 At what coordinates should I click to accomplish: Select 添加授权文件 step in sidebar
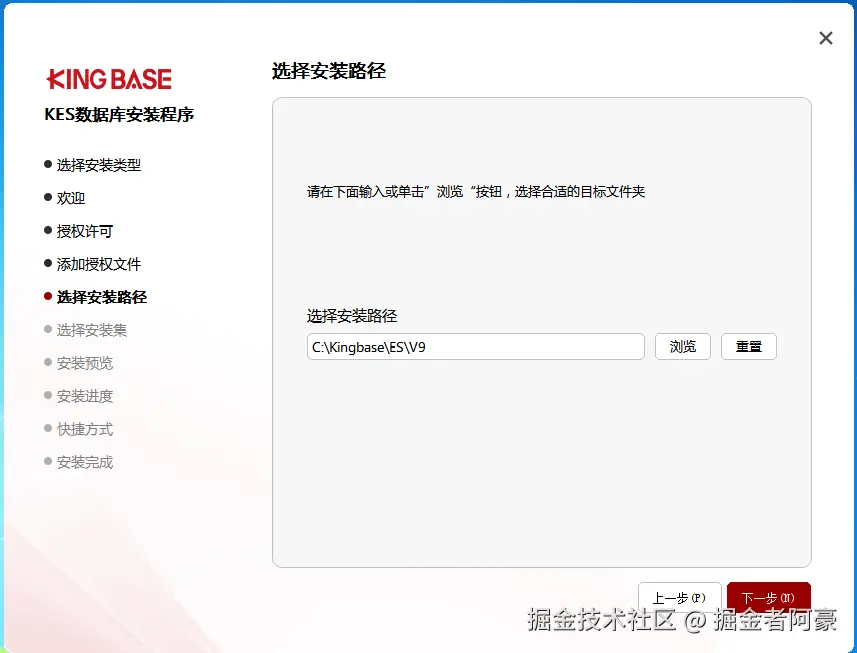[92, 264]
